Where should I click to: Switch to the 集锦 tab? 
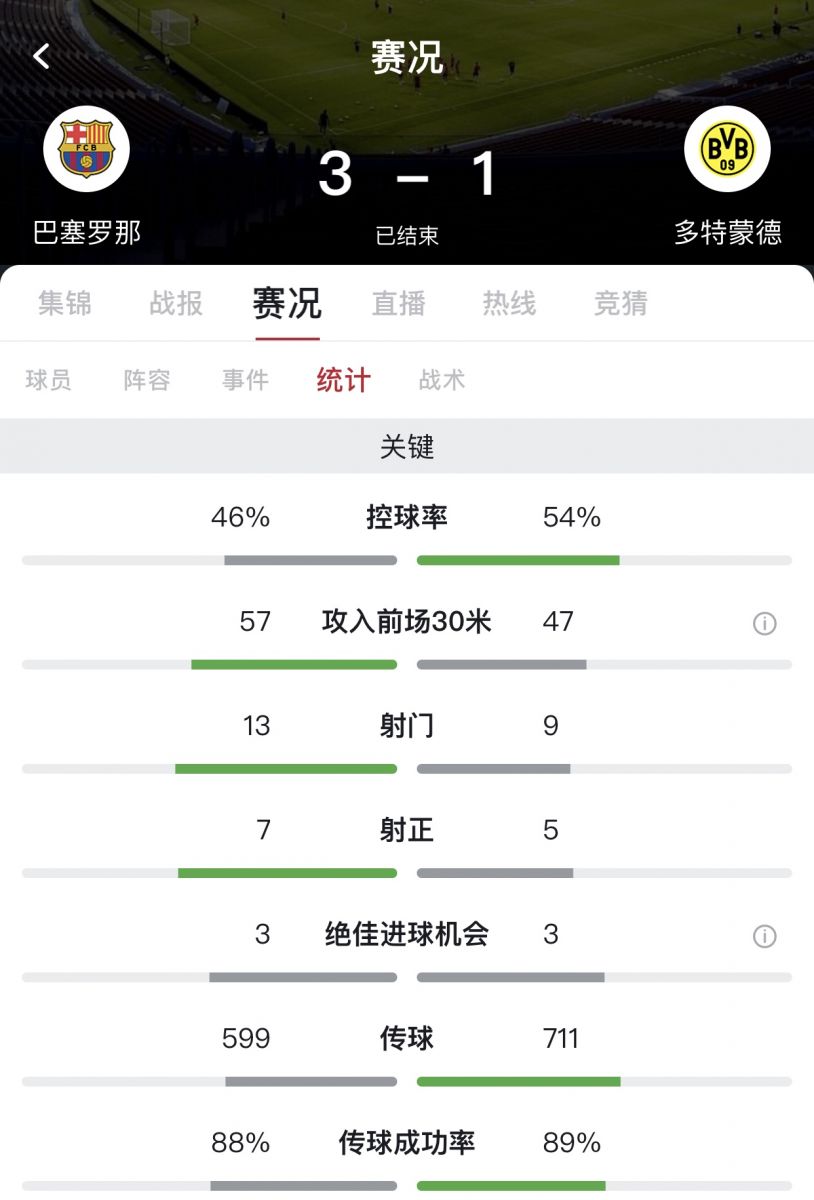tap(65, 303)
